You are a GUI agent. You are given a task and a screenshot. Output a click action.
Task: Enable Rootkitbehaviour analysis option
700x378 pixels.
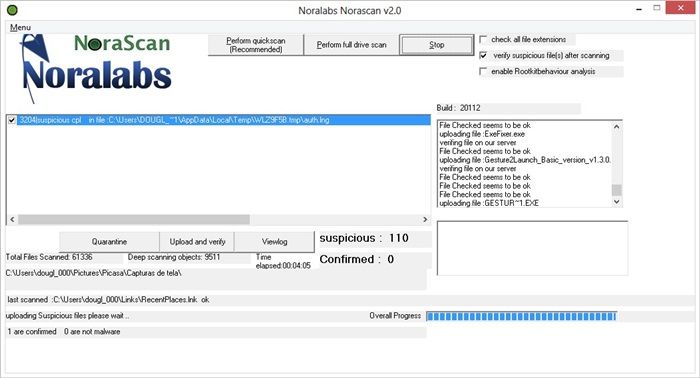coord(483,71)
